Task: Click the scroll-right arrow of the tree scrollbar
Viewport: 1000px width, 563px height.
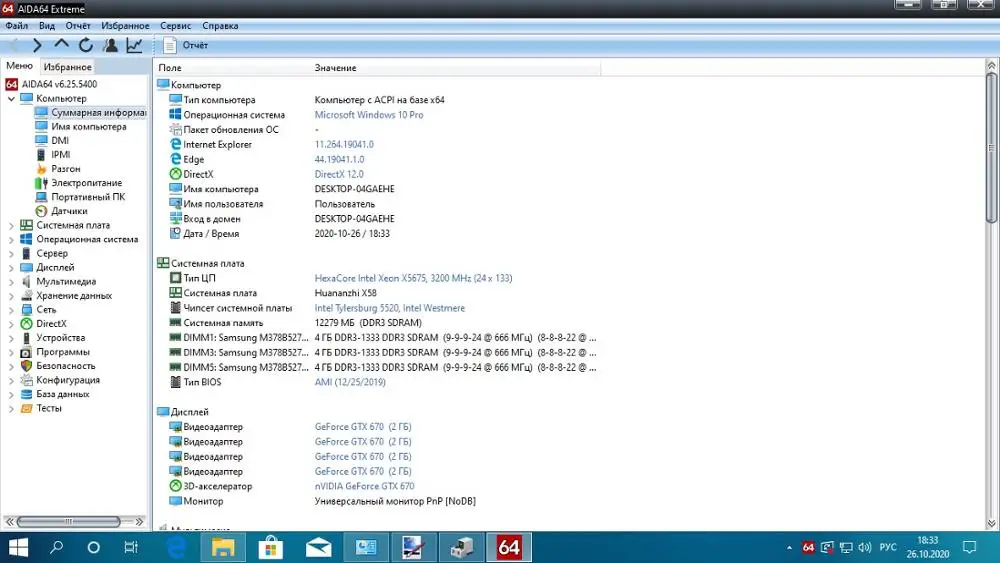Action: point(139,522)
